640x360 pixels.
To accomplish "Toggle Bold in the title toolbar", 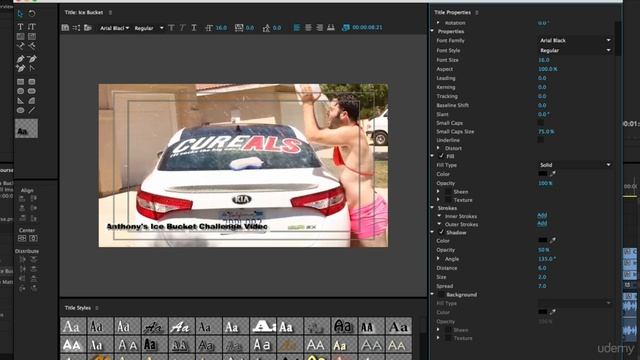I will tap(171, 28).
